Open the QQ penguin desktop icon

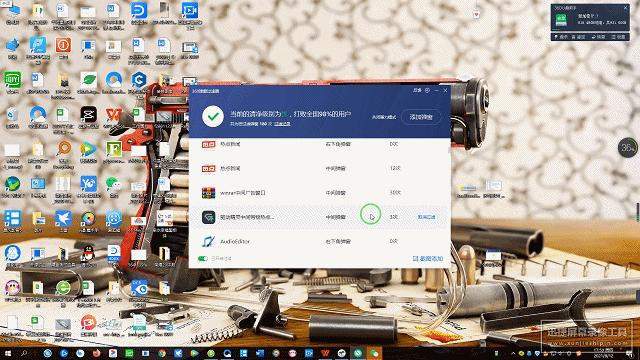88,253
